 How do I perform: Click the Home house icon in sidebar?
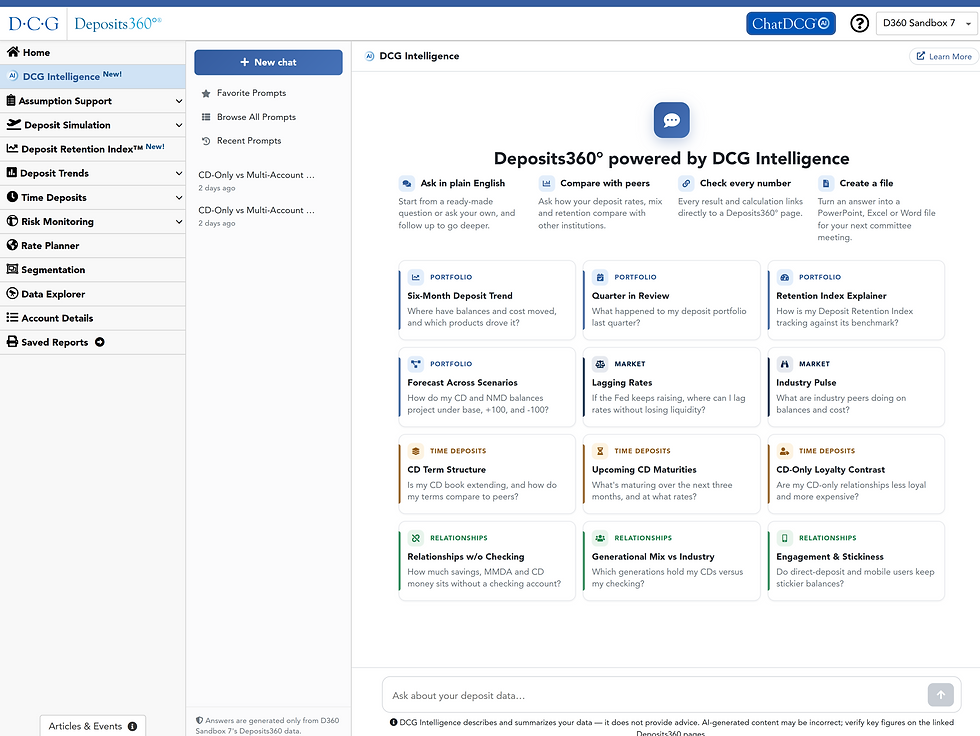point(12,52)
